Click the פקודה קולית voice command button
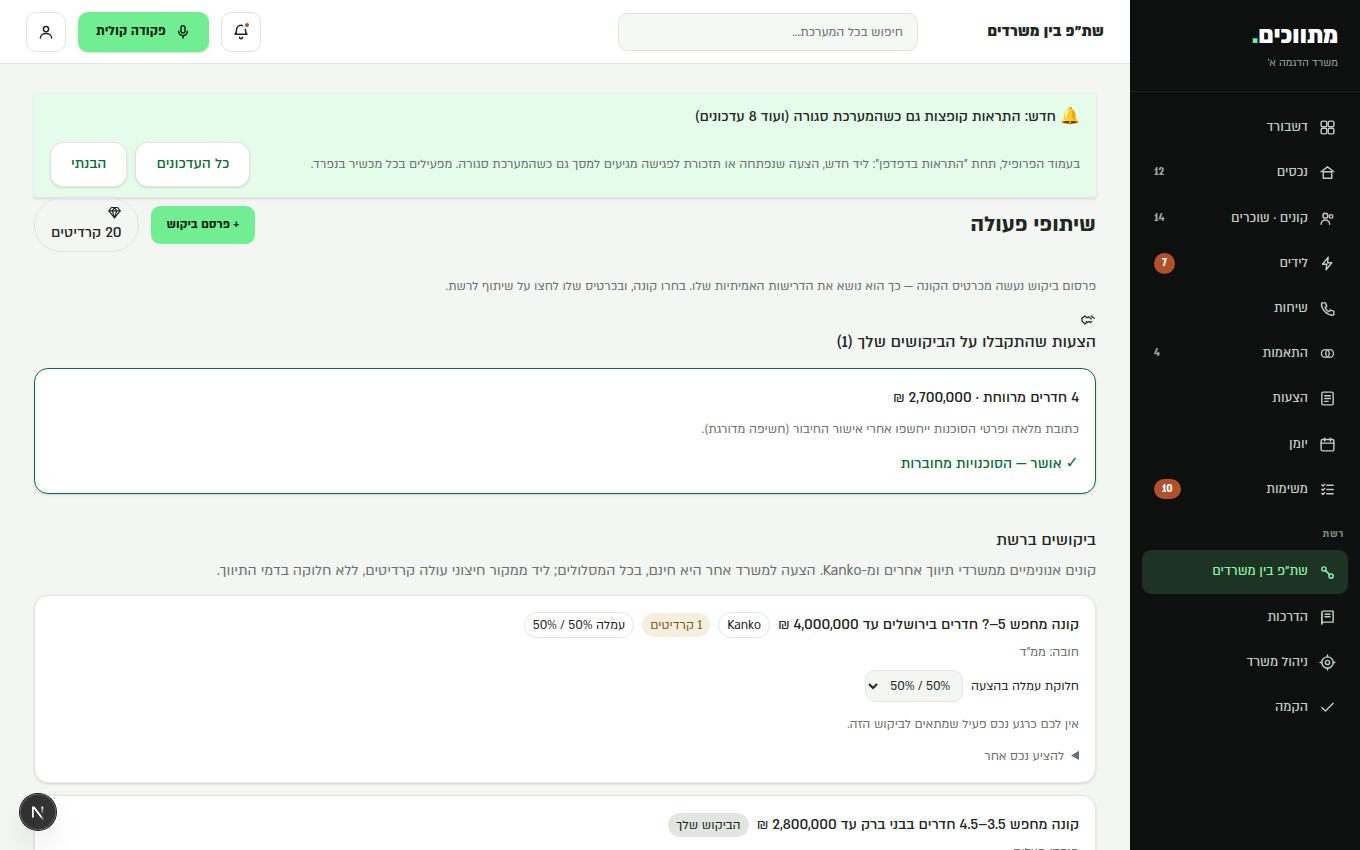Screen dimensions: 1360x850 pos(143,32)
